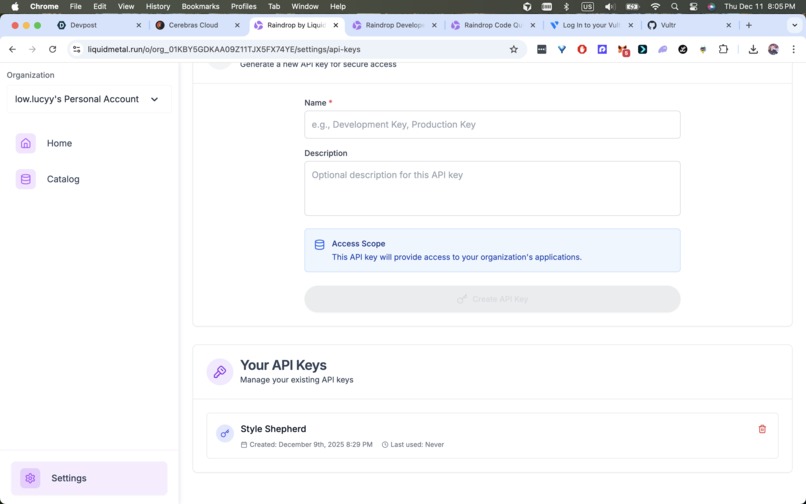
Task: Go back to the previous page
Action: pos(12,49)
